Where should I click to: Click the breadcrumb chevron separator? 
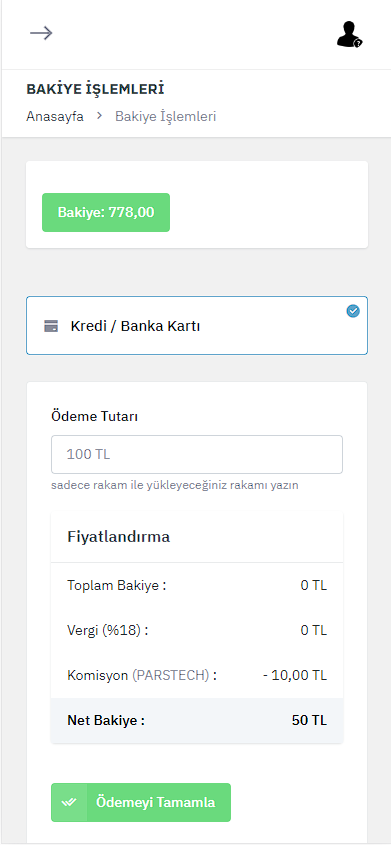(99, 116)
